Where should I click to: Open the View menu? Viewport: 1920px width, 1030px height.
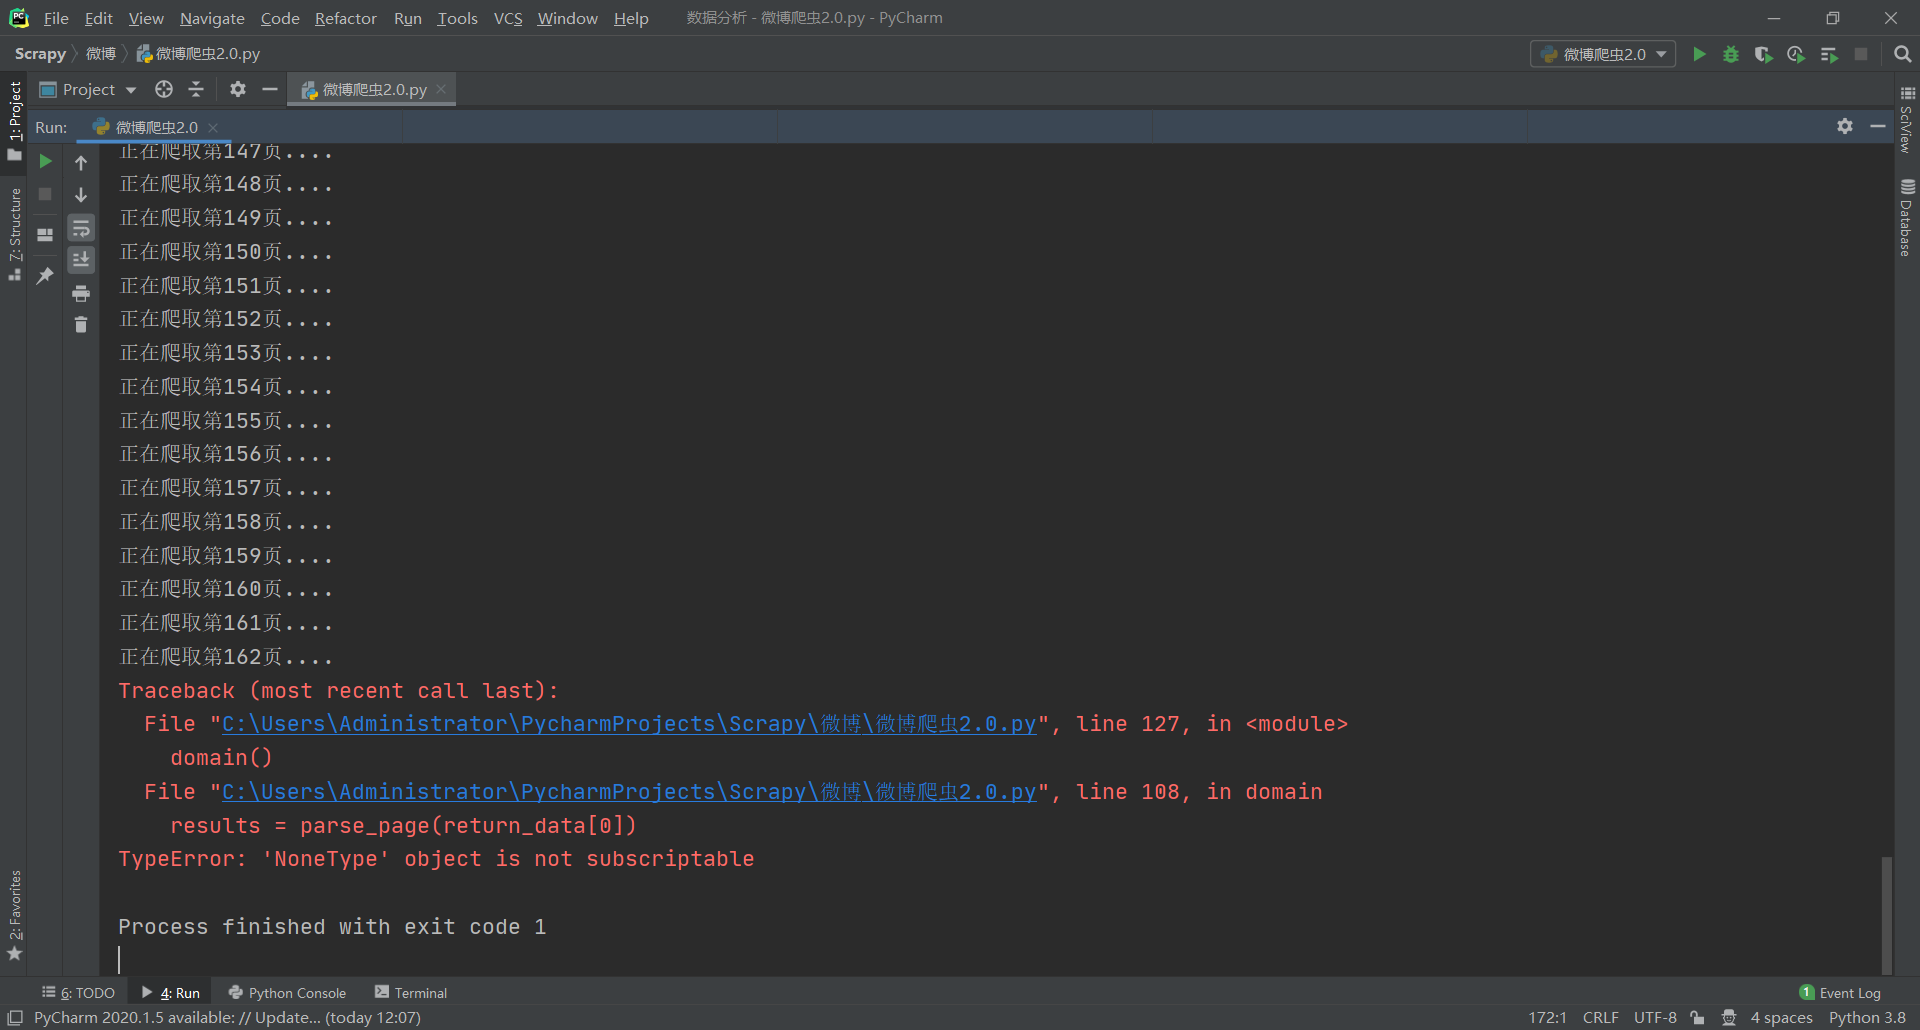[x=146, y=18]
